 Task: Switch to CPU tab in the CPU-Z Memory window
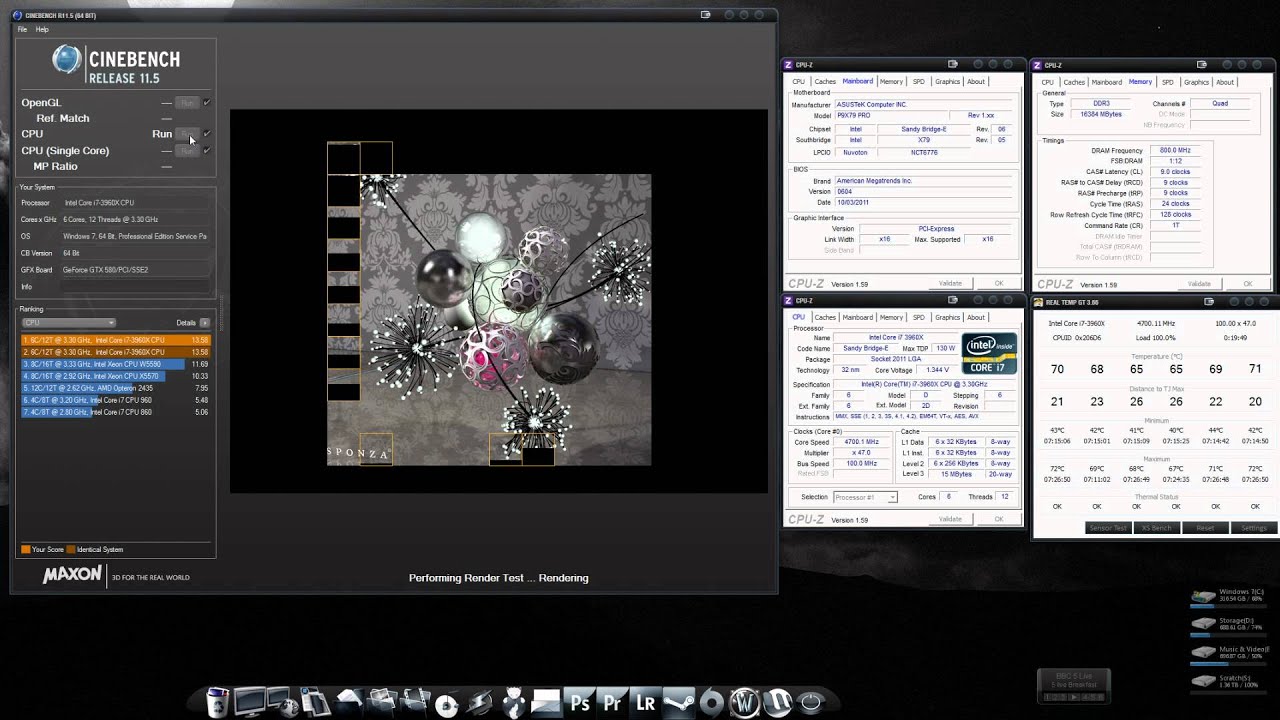[1047, 82]
